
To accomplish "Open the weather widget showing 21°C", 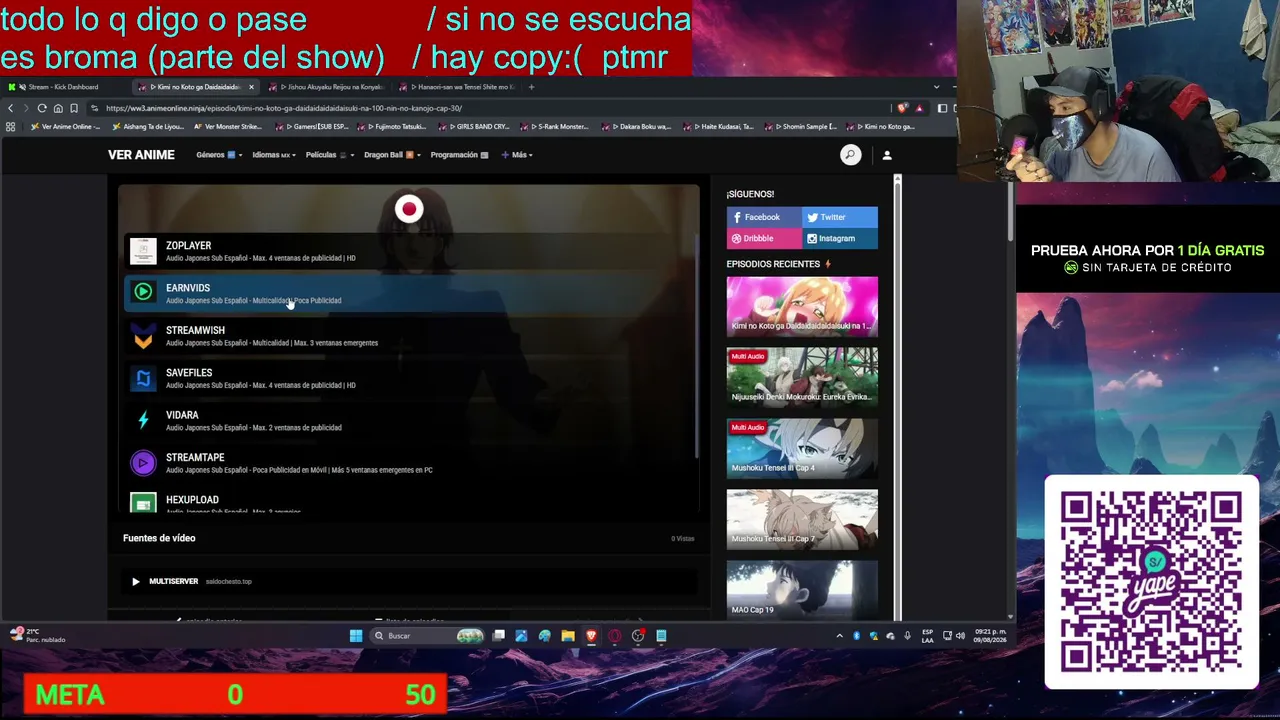I will 38,636.
